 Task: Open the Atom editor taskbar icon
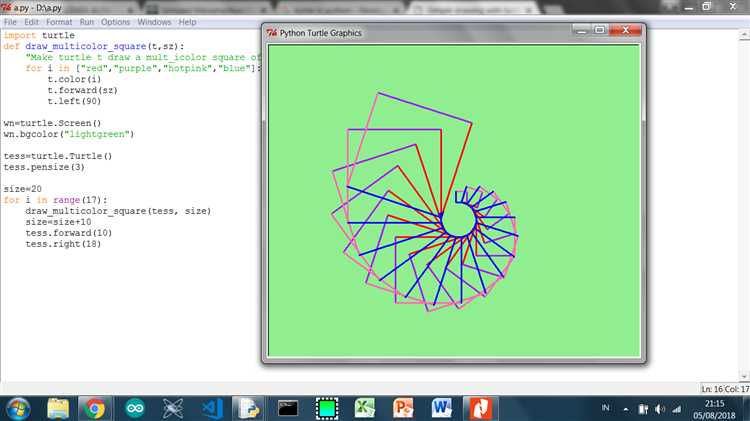(x=173, y=409)
